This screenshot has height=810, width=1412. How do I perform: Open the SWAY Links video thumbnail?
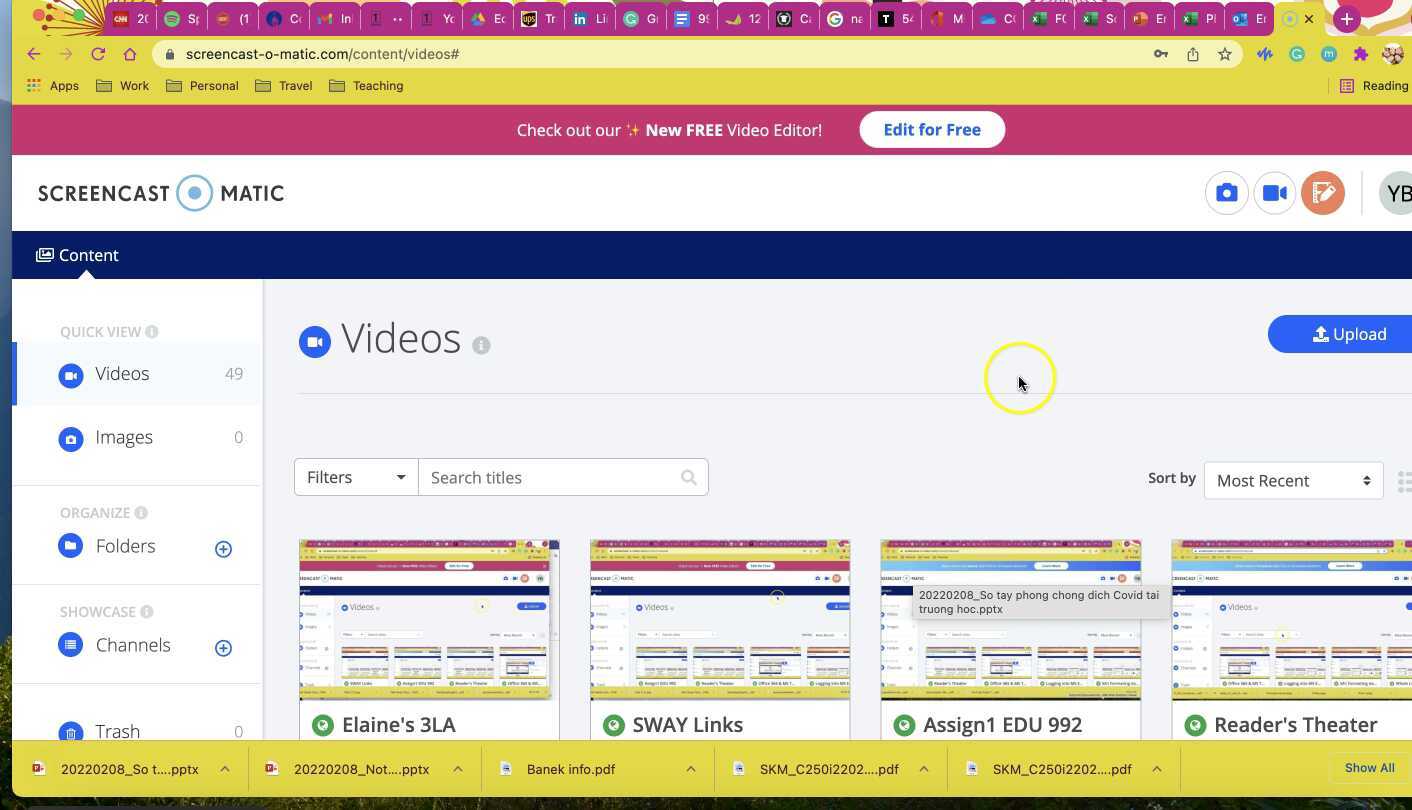pyautogui.click(x=720, y=620)
